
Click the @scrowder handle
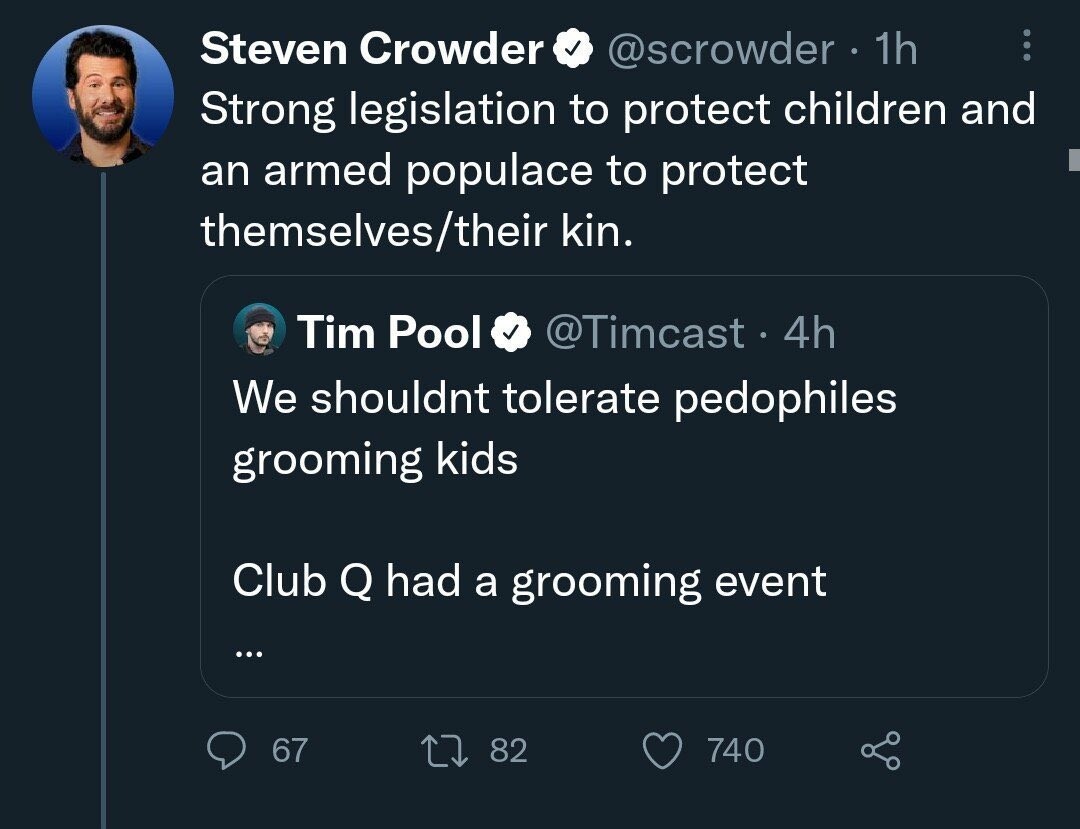coord(719,49)
